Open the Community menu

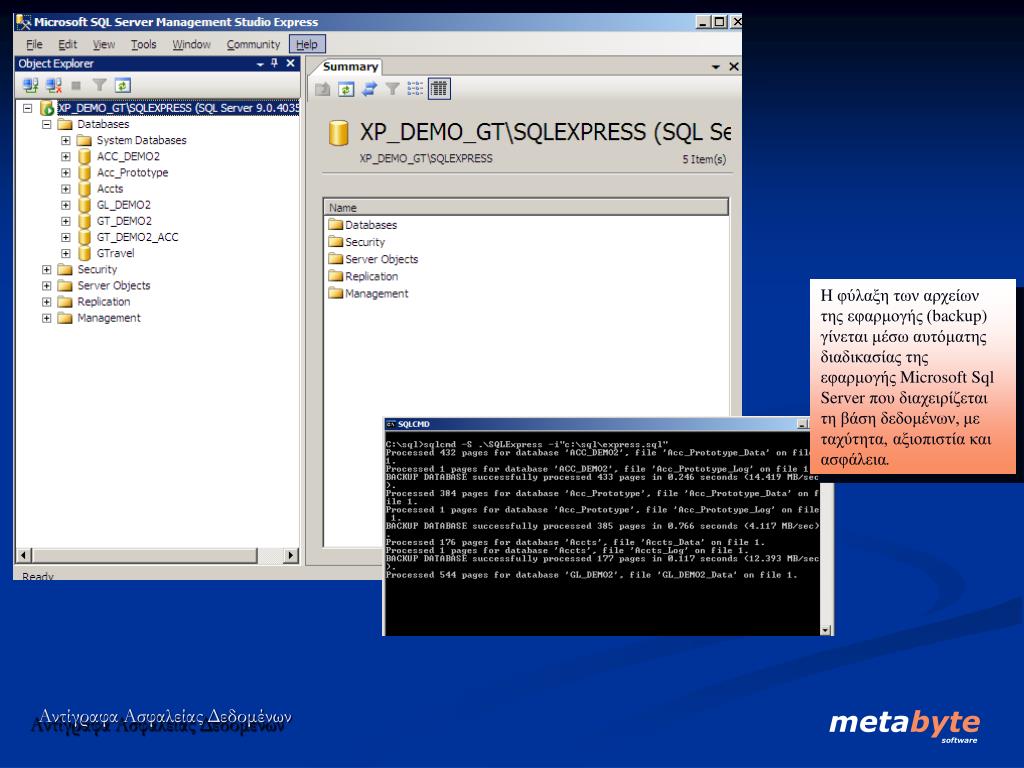point(253,44)
